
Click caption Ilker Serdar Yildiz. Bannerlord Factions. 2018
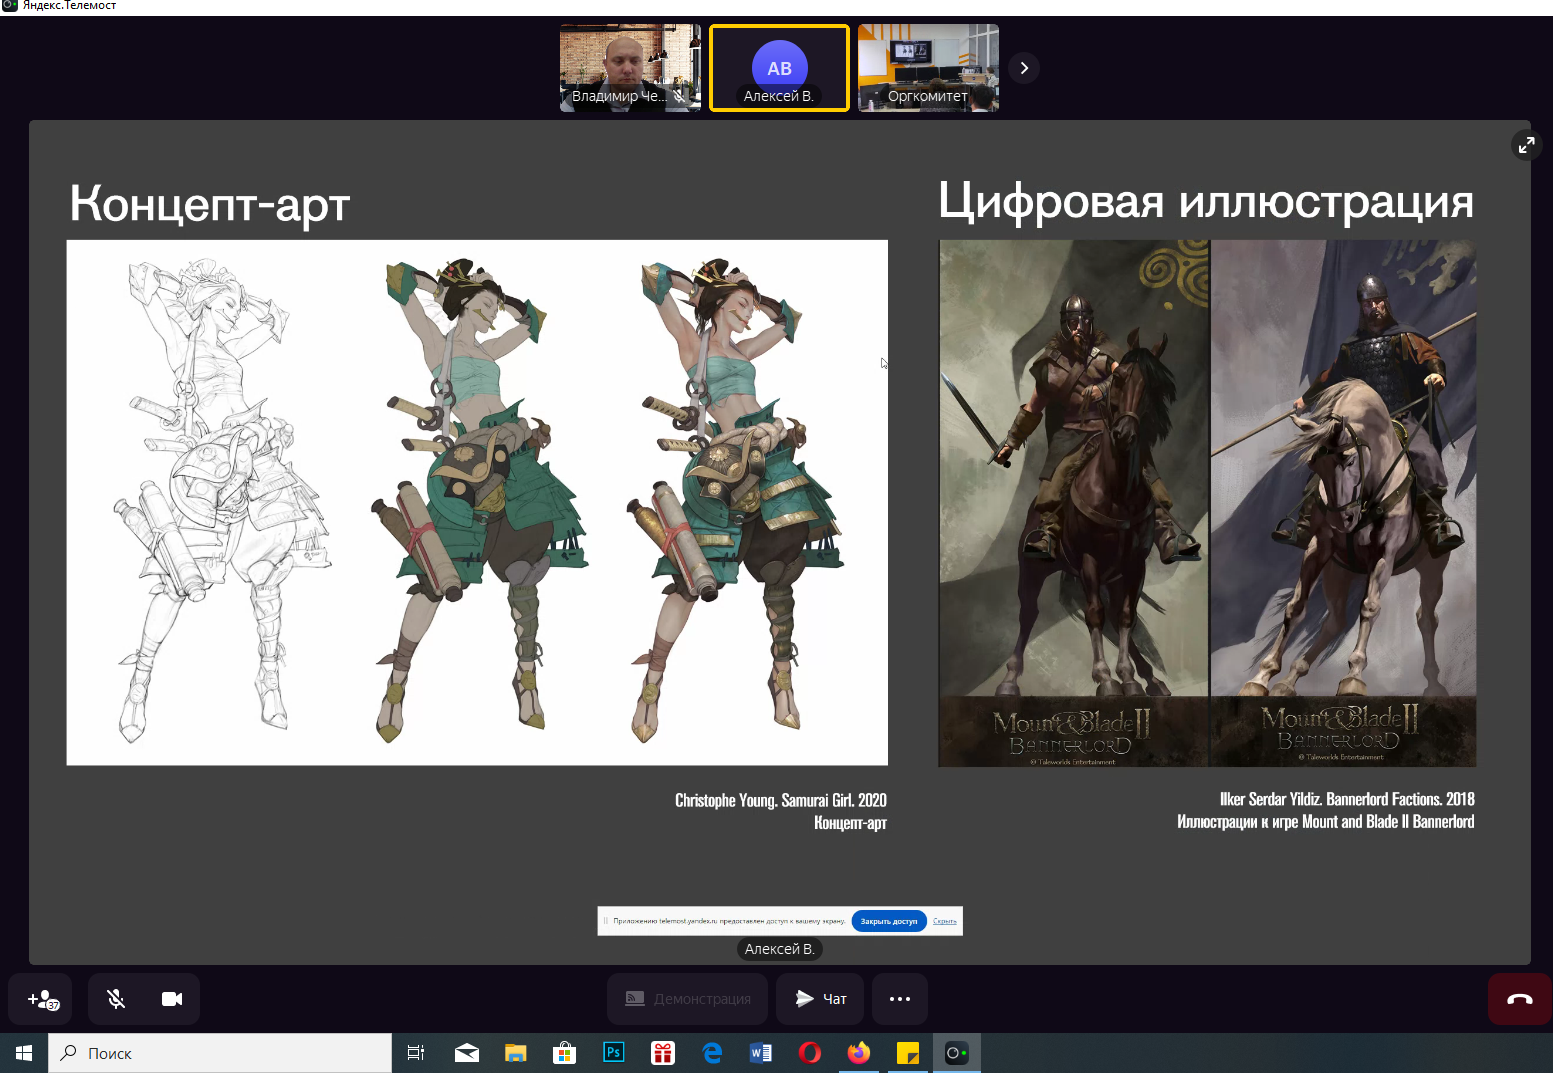click(x=1347, y=799)
